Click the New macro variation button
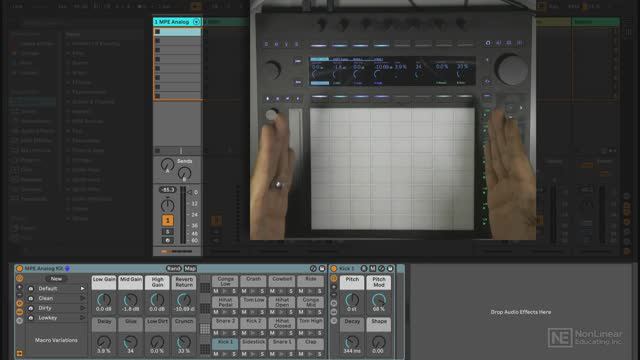 pos(56,279)
